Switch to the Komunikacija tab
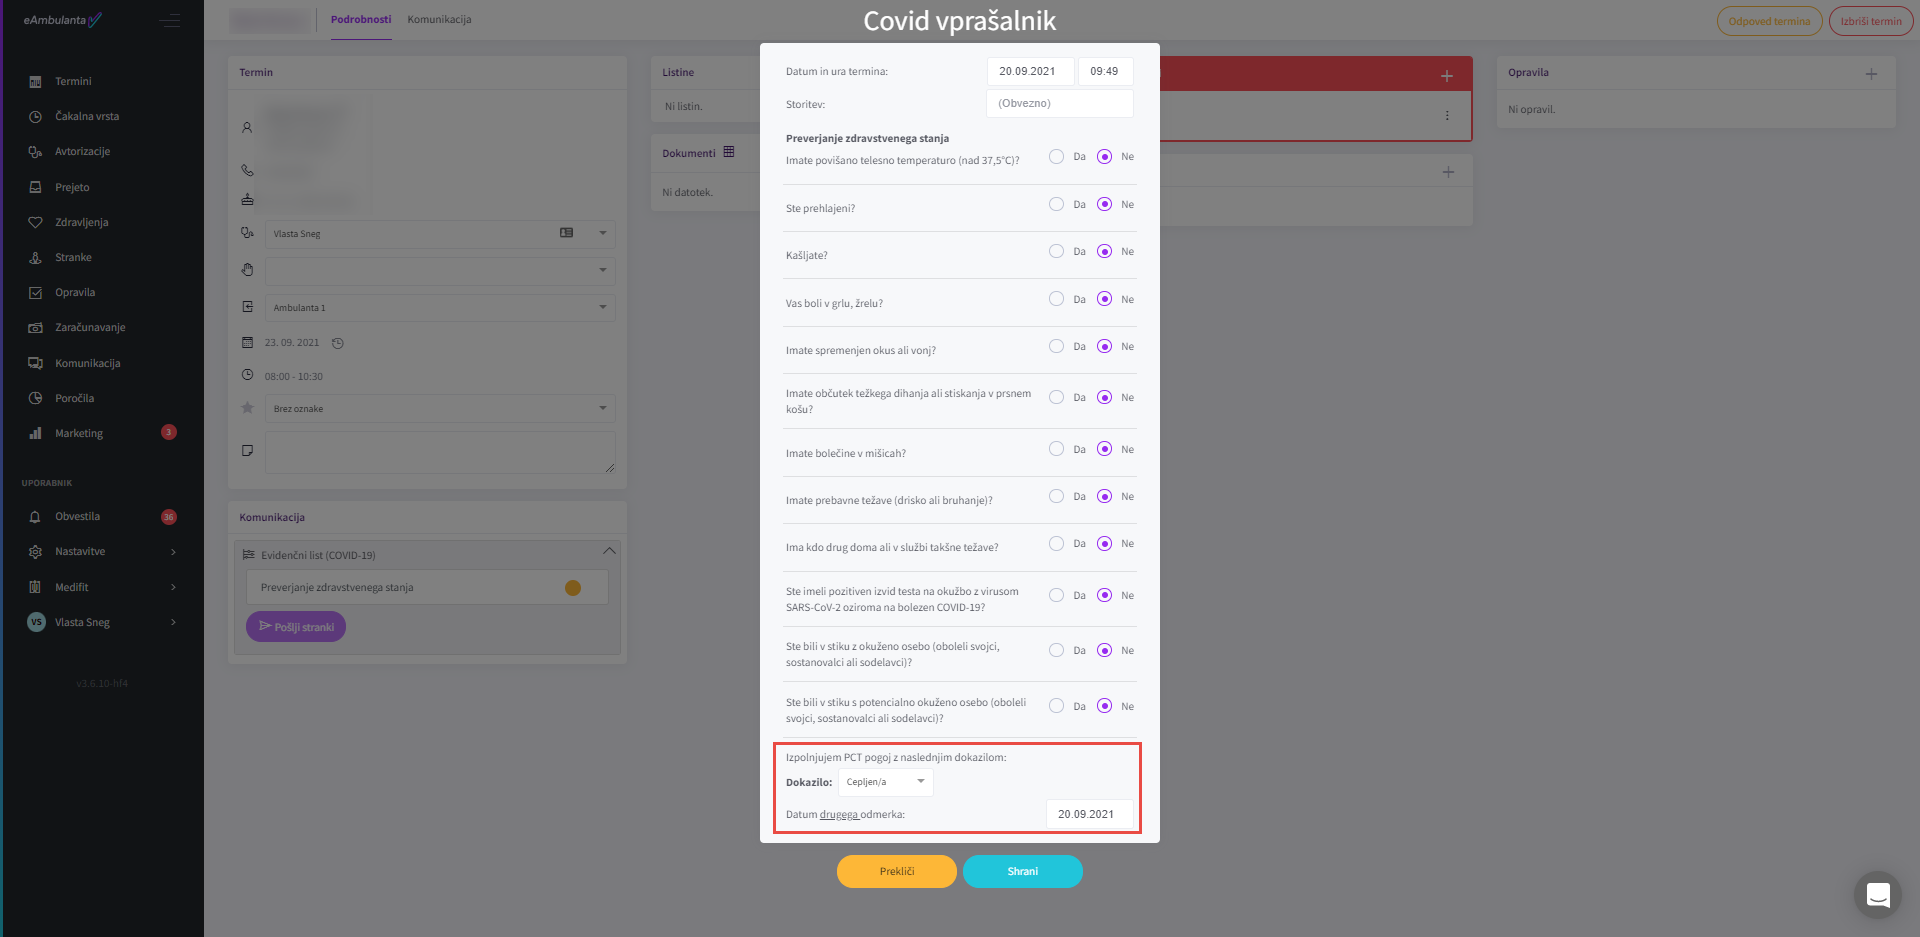1920x937 pixels. click(x=439, y=20)
